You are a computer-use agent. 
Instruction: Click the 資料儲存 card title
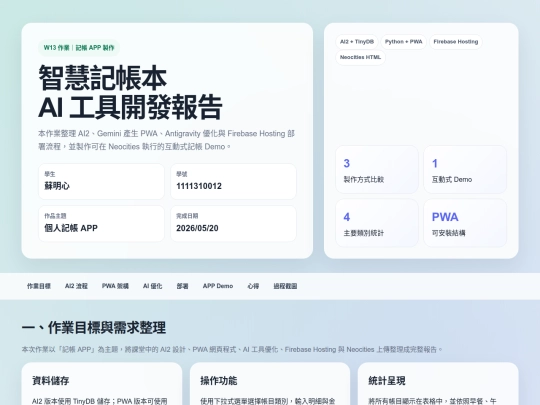(x=51, y=381)
